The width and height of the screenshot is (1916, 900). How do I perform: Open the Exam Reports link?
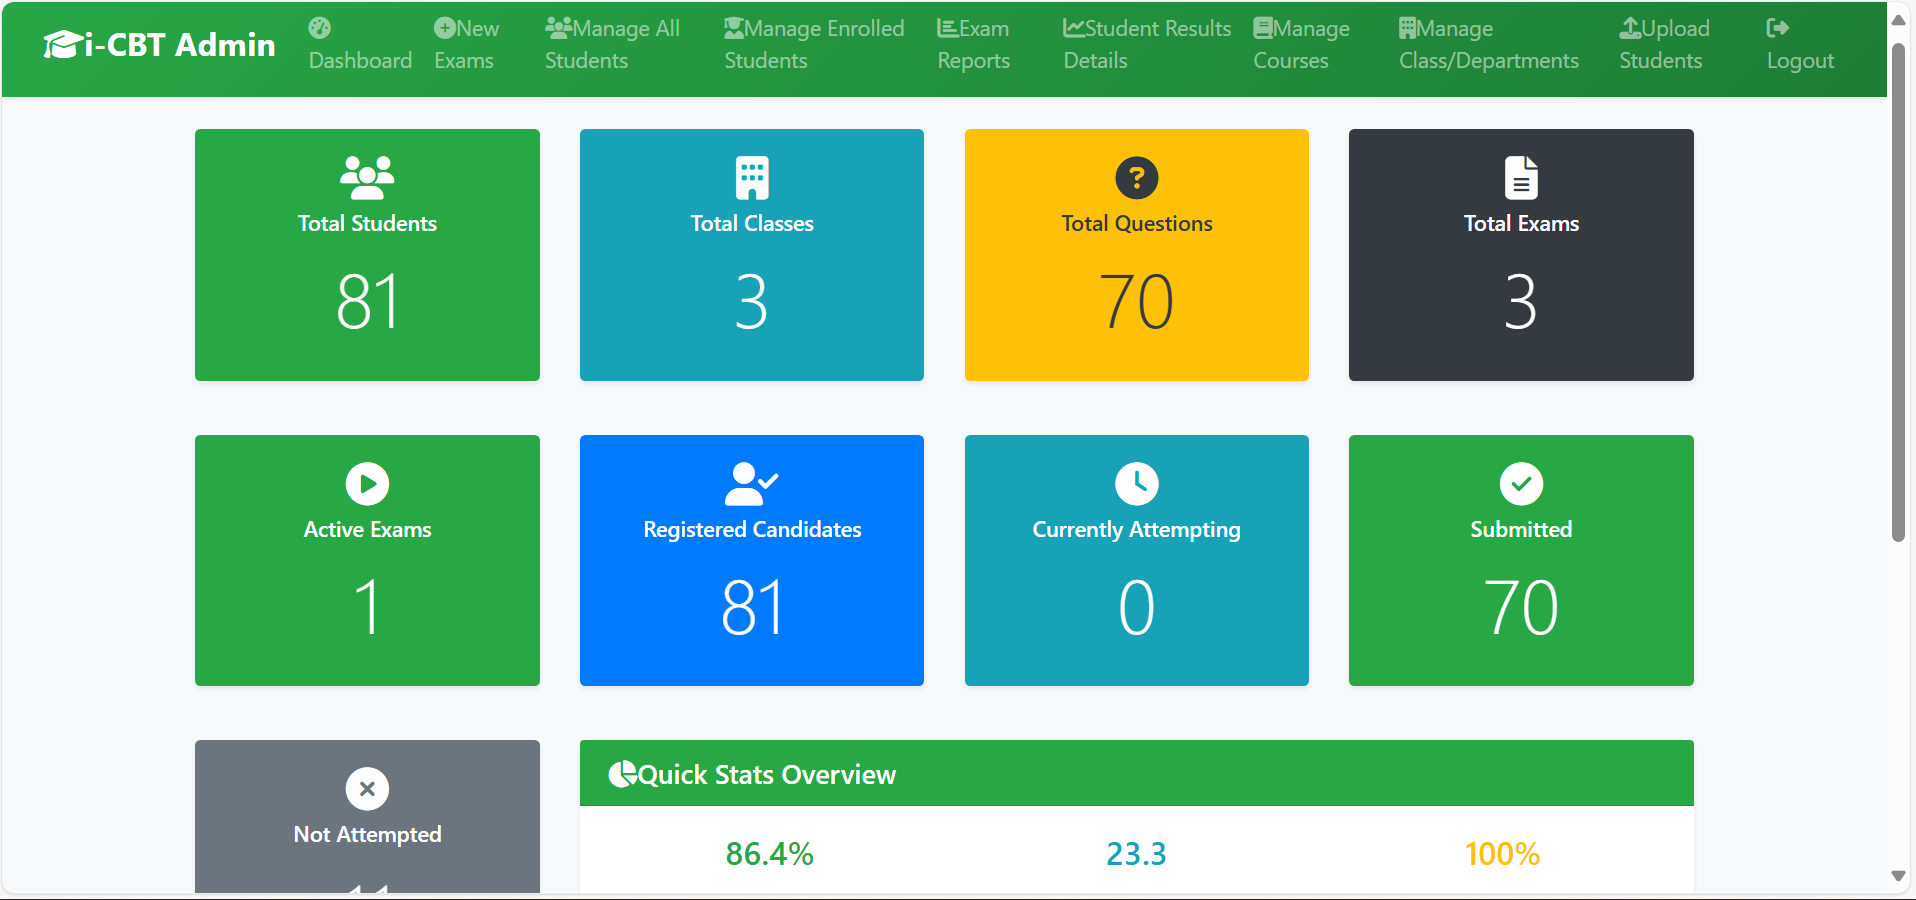pos(973,45)
